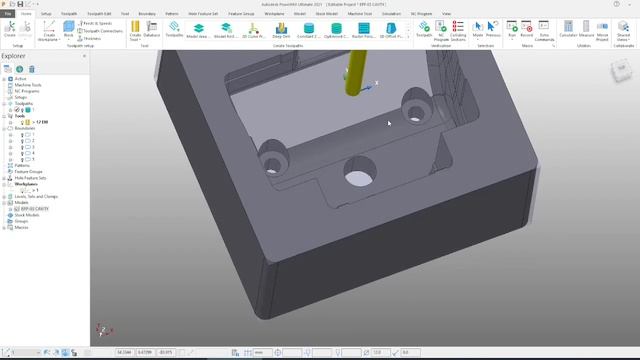Click the save icon in title bar

[20, 4]
